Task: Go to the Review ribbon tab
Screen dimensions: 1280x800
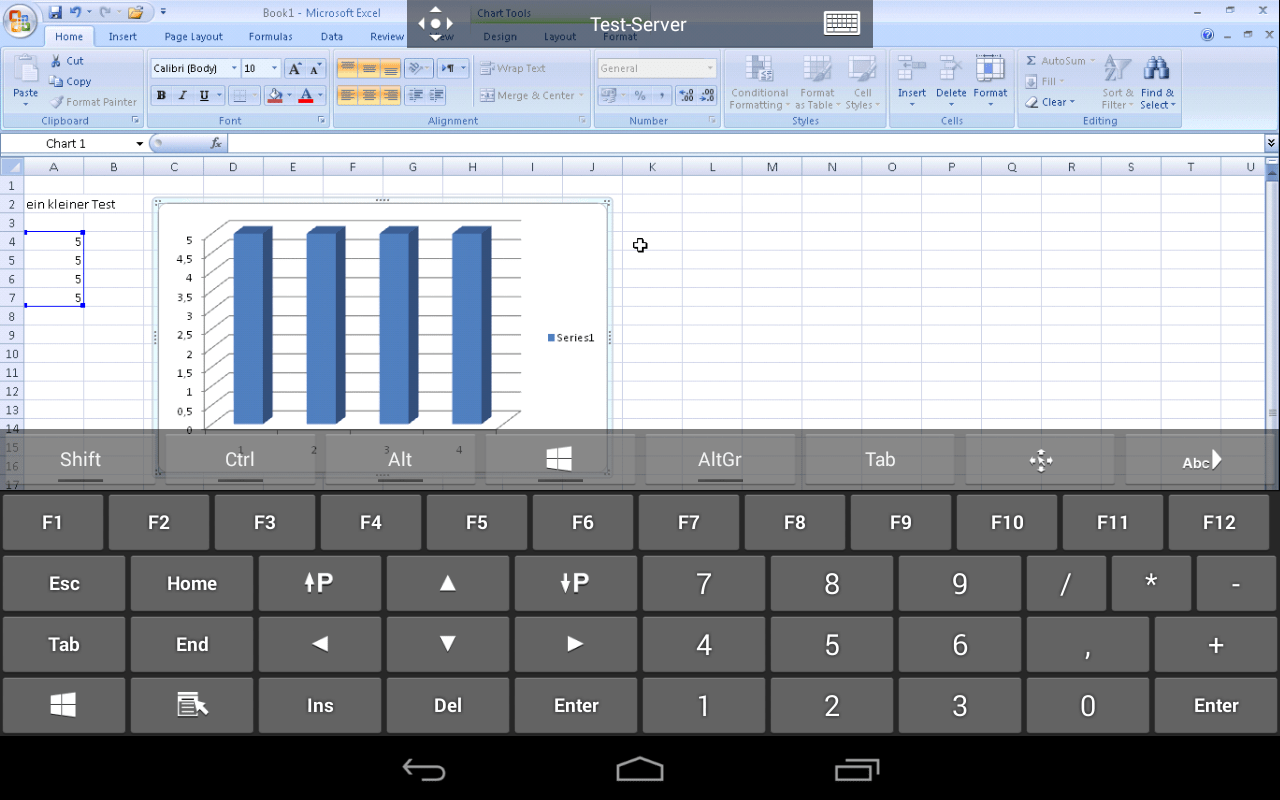Action: tap(387, 37)
